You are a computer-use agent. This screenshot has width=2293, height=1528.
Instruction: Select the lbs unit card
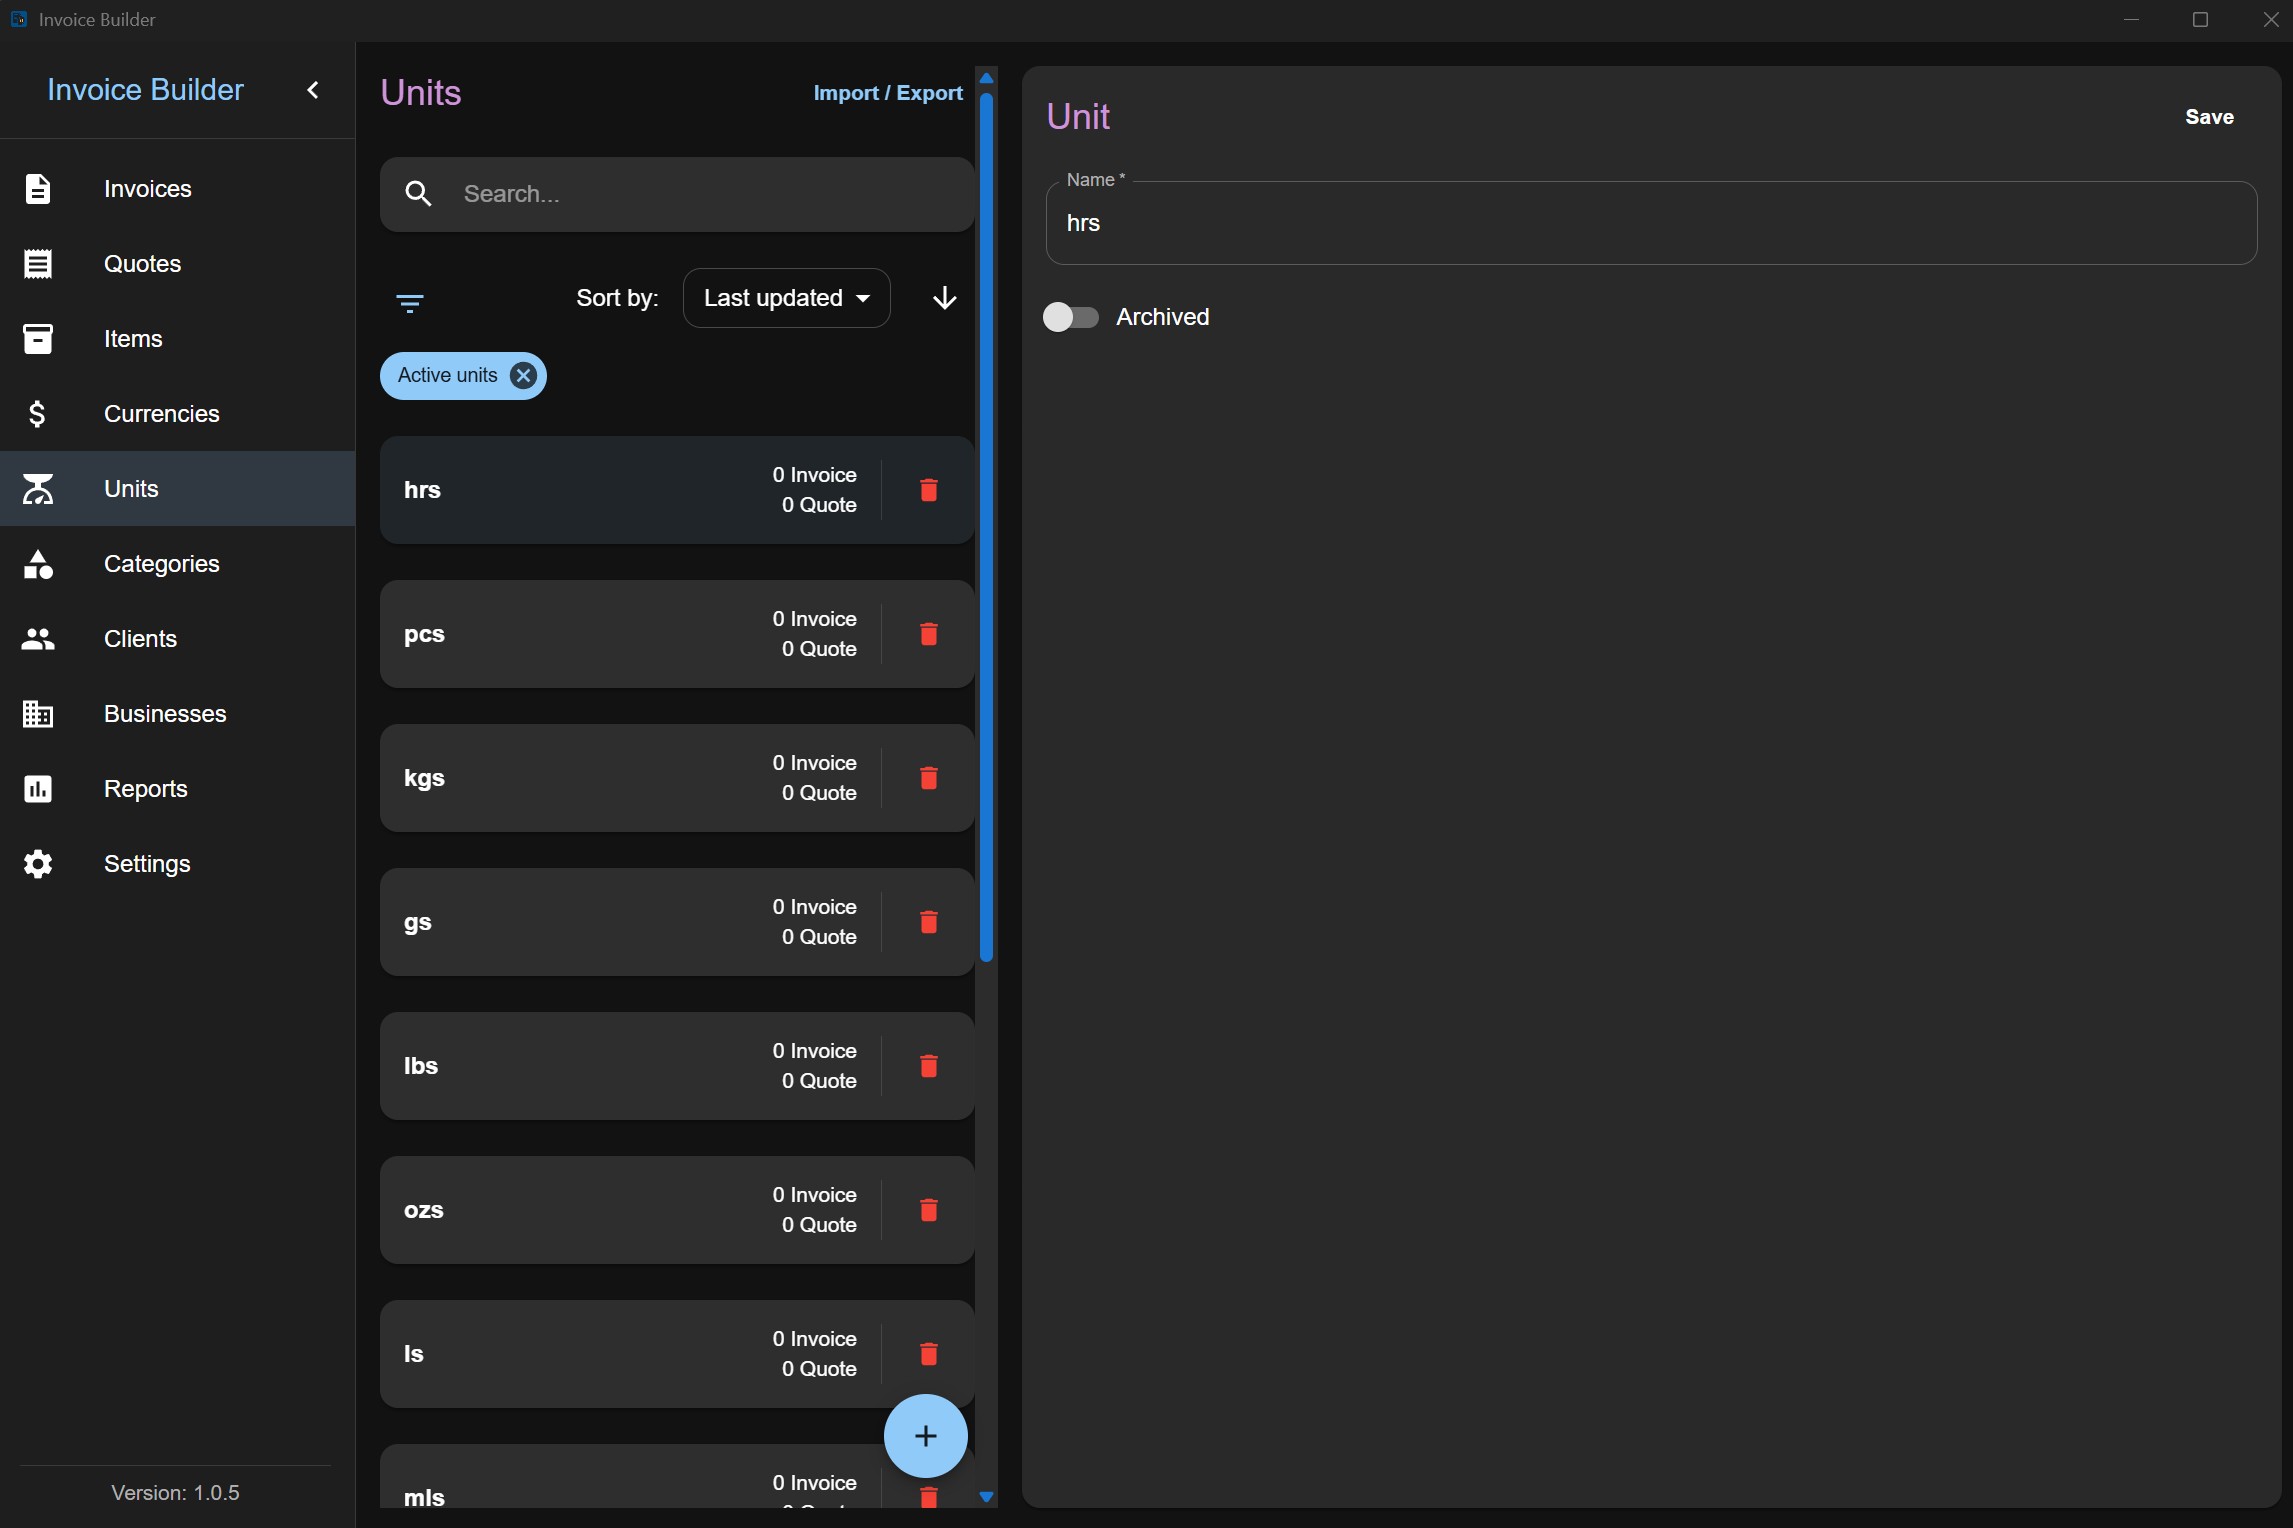(677, 1066)
